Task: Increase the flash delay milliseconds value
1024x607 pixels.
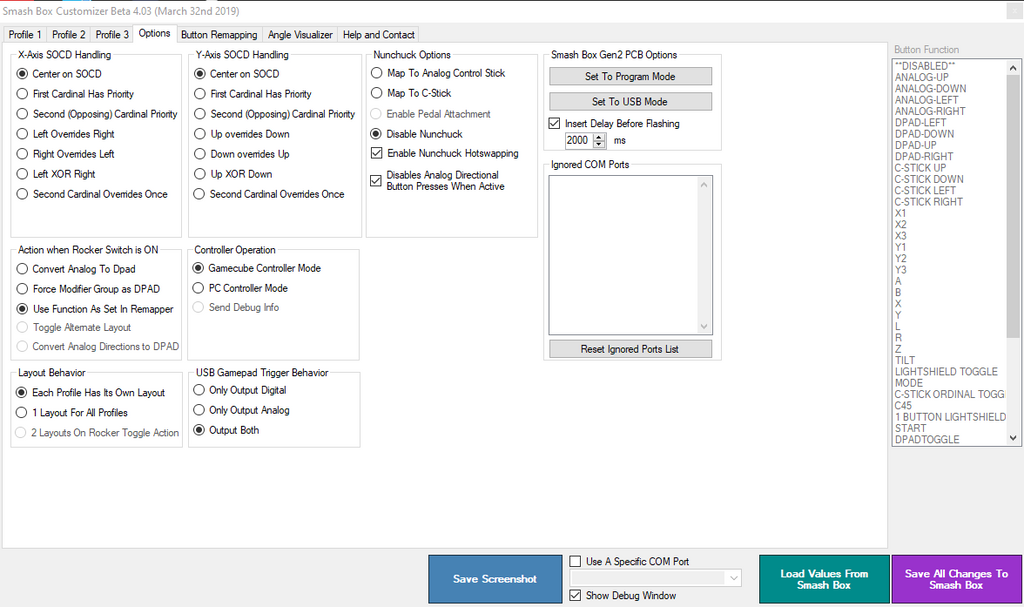Action: [x=600, y=138]
